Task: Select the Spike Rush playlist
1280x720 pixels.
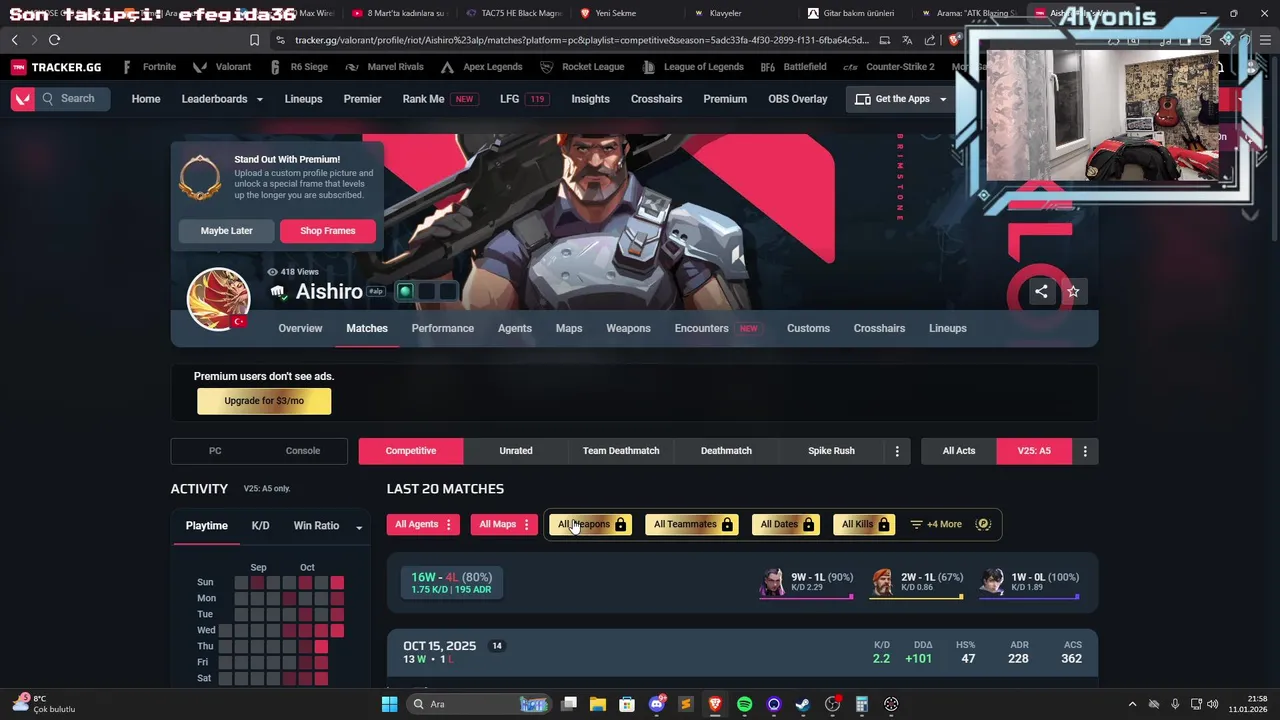Action: 831,451
